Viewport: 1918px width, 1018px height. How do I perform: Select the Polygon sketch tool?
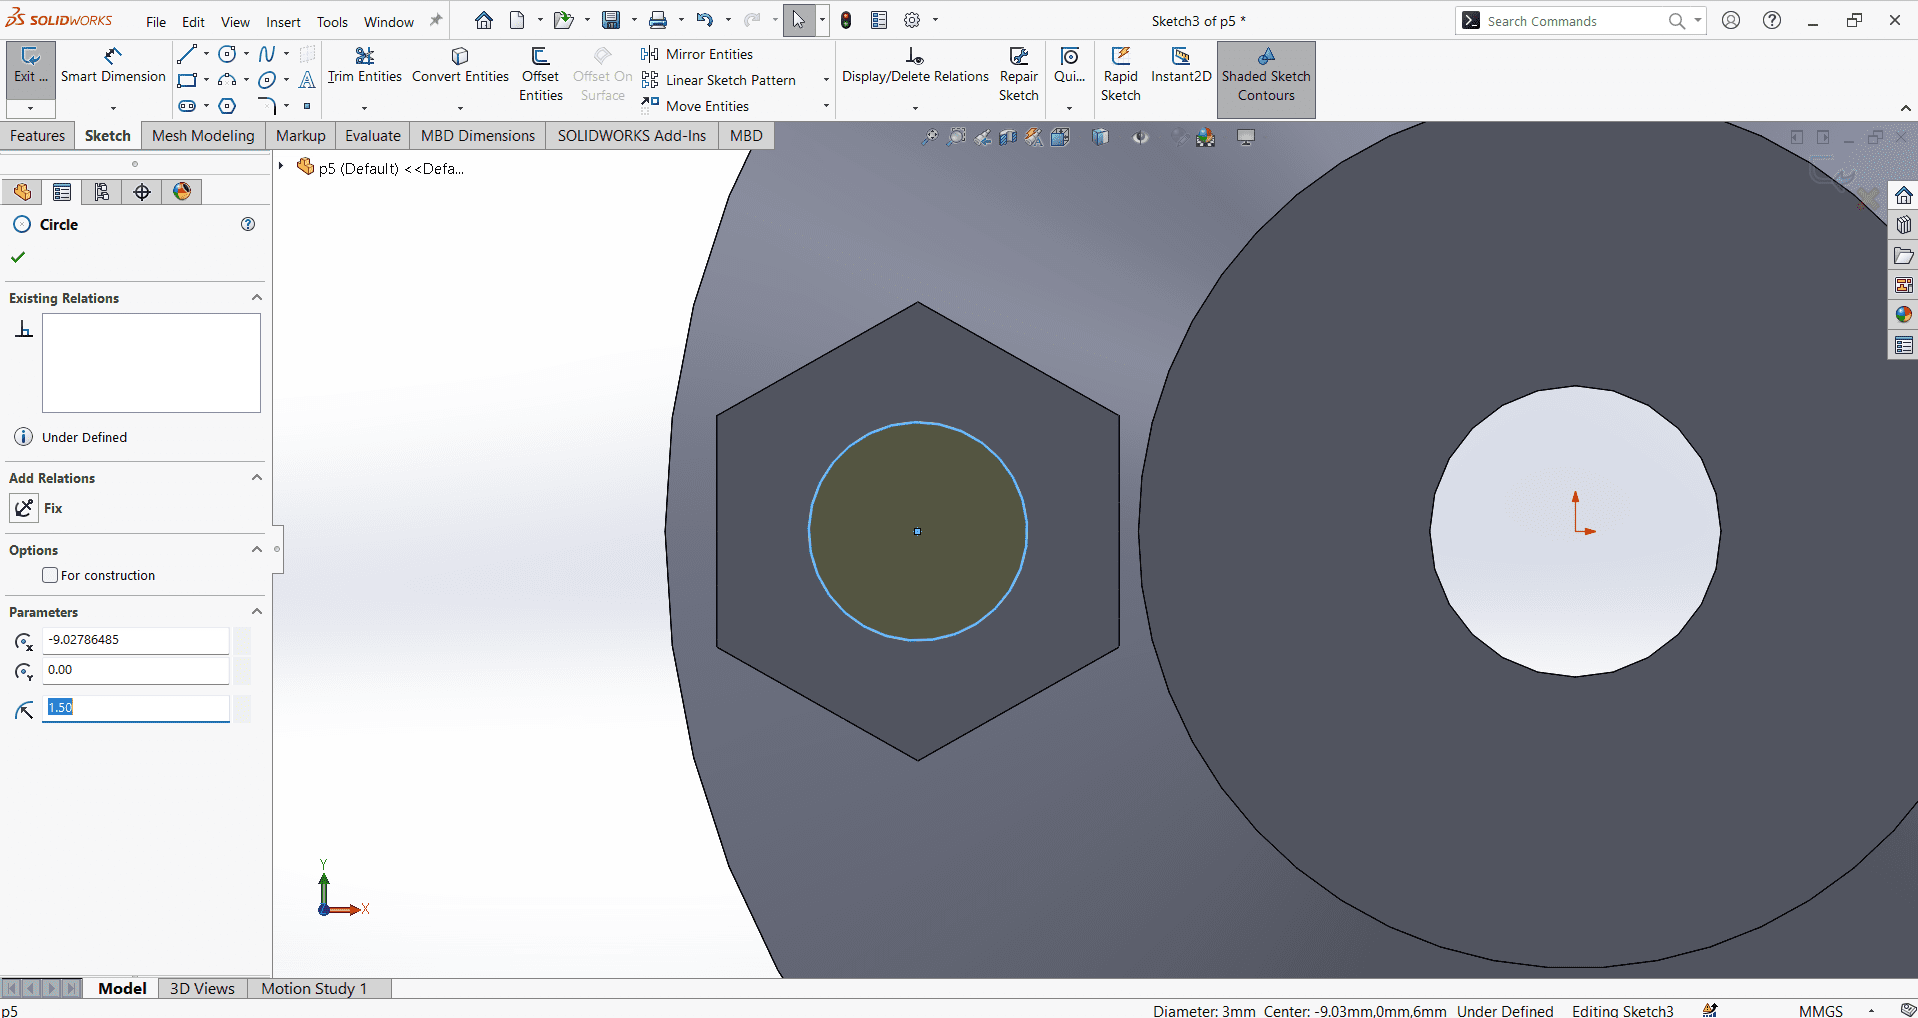227,106
